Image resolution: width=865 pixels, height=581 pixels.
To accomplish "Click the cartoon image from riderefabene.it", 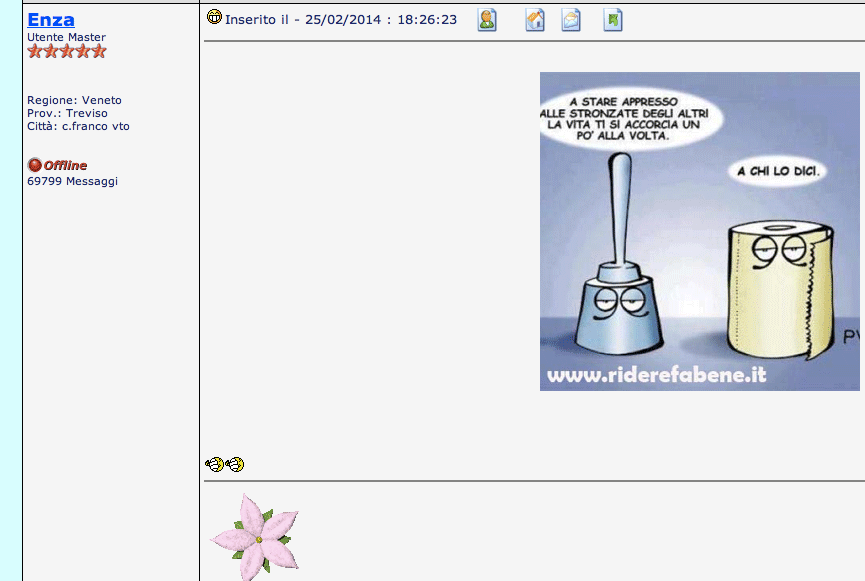I will point(700,231).
